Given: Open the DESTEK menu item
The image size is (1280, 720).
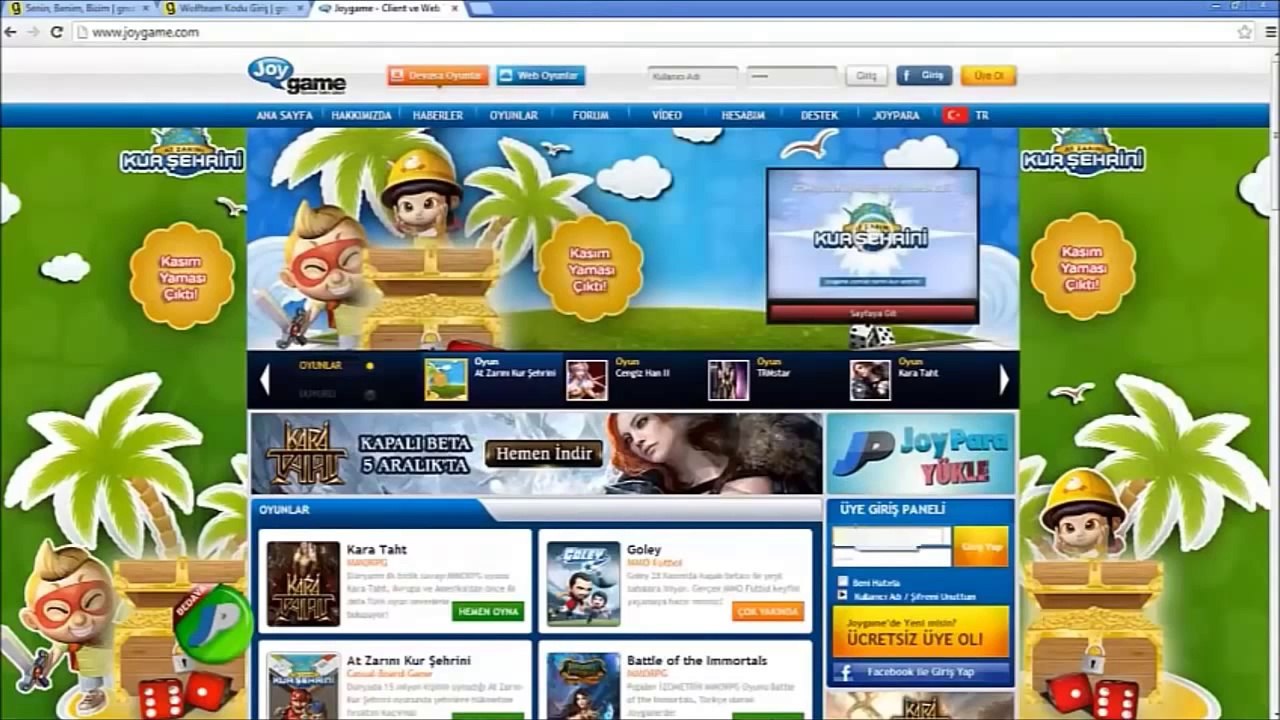Looking at the screenshot, I should (x=820, y=115).
